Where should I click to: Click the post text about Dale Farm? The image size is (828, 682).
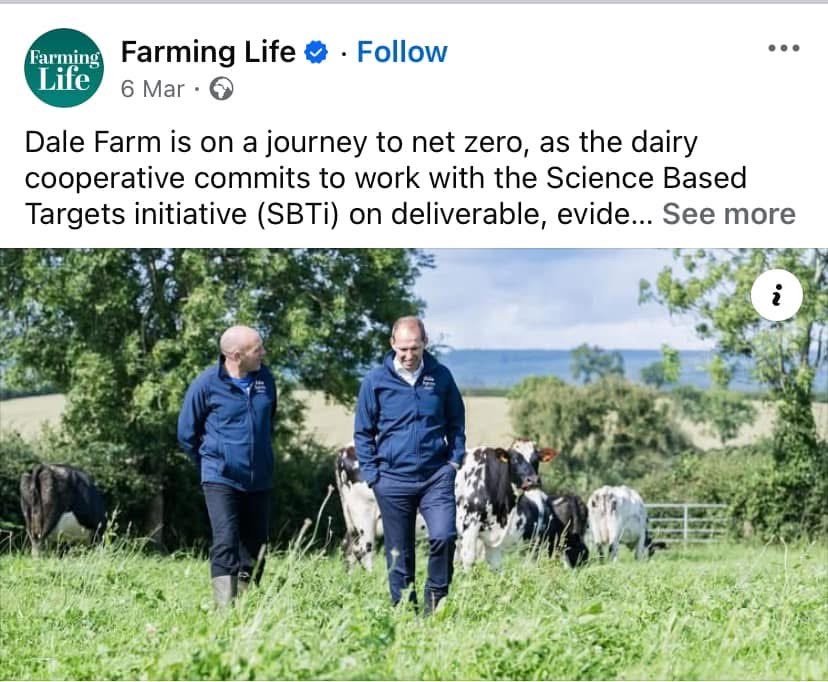[385, 178]
